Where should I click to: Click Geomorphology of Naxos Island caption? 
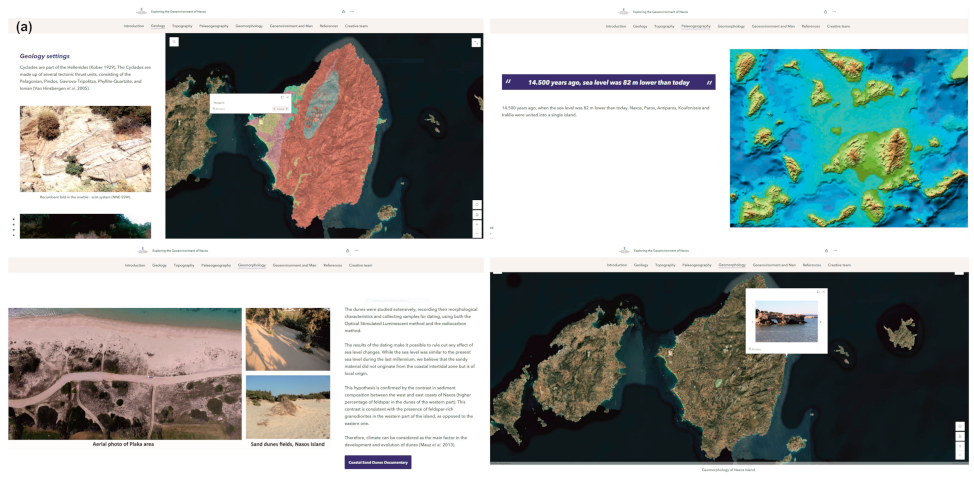coord(729,470)
